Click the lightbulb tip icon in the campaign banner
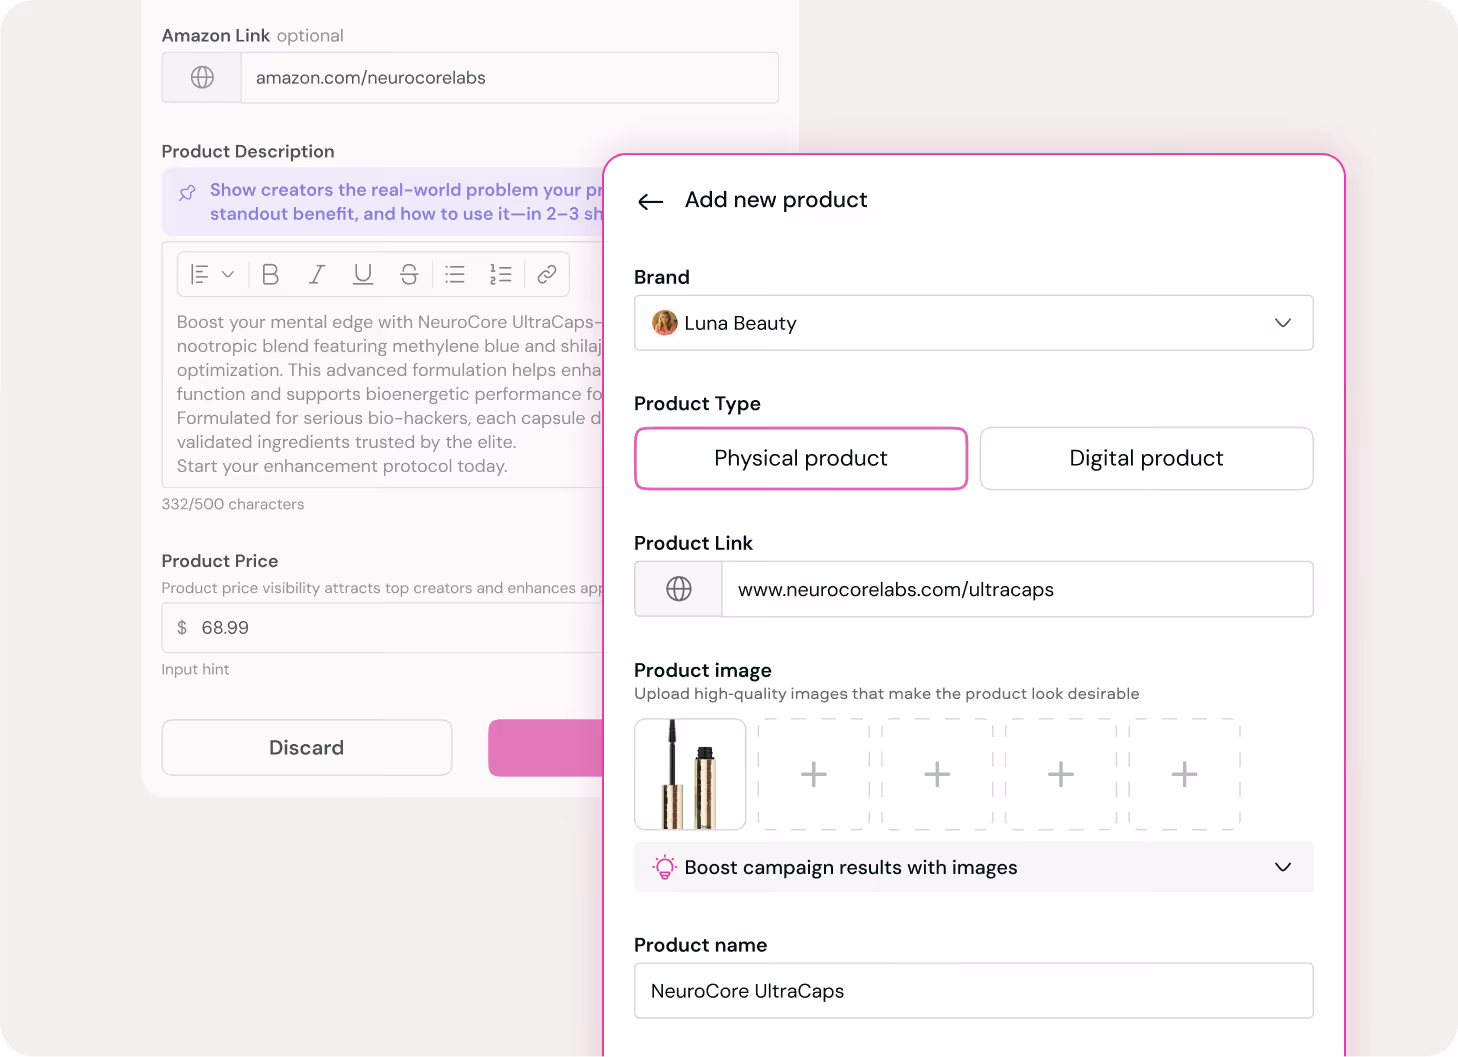Screen dimensions: 1458x1057 point(663,867)
